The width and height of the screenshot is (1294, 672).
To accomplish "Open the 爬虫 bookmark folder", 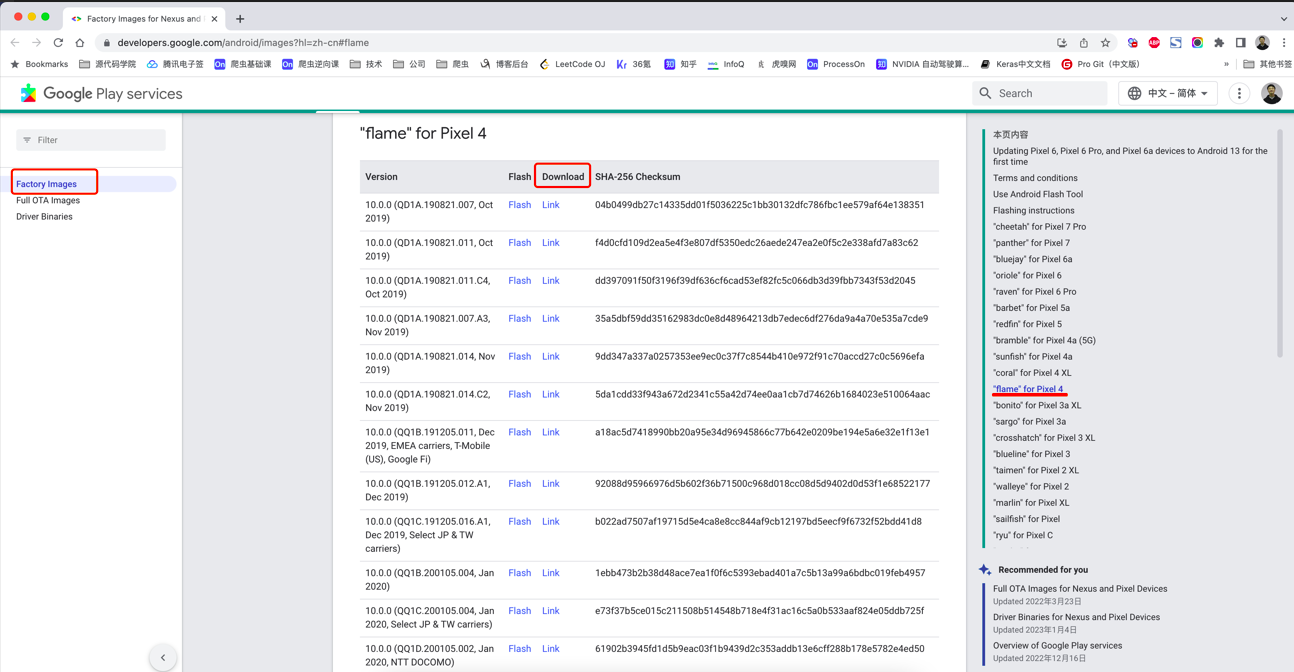I will click(x=452, y=64).
